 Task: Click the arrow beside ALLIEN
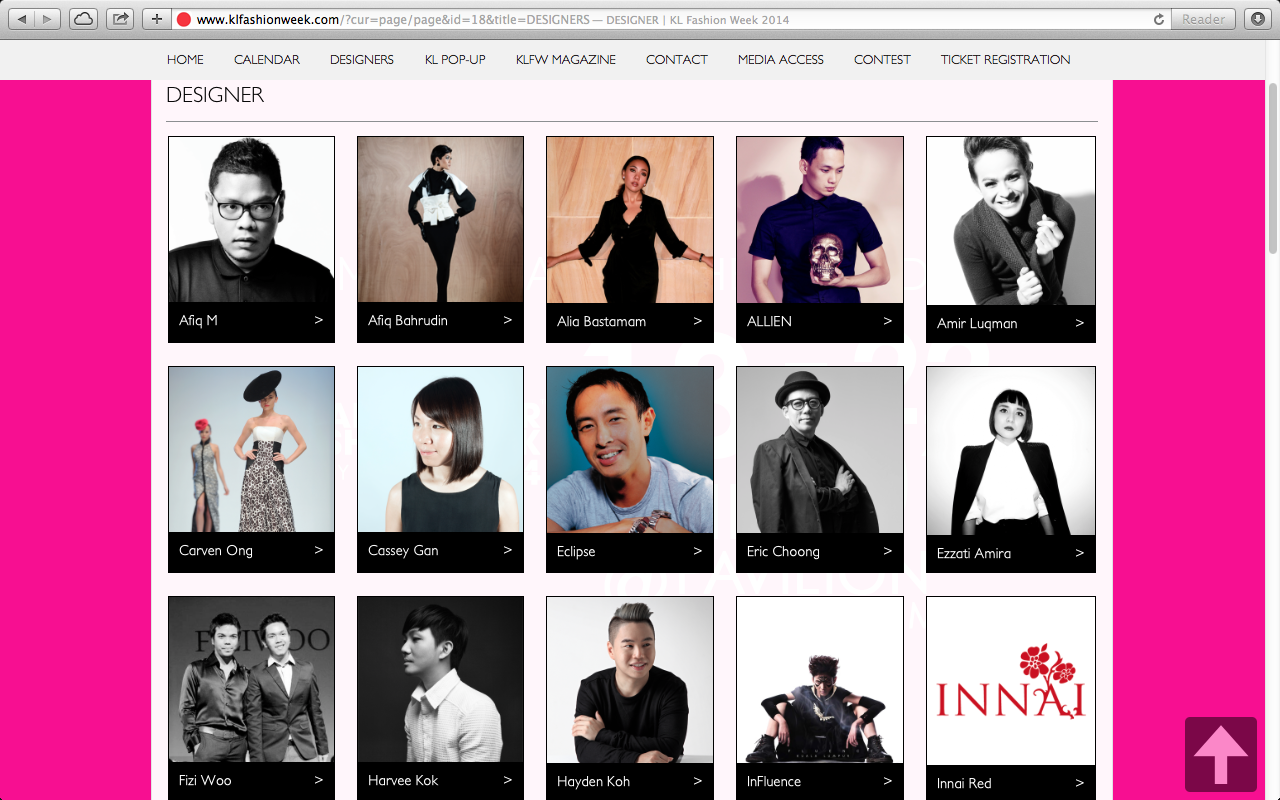[888, 321]
